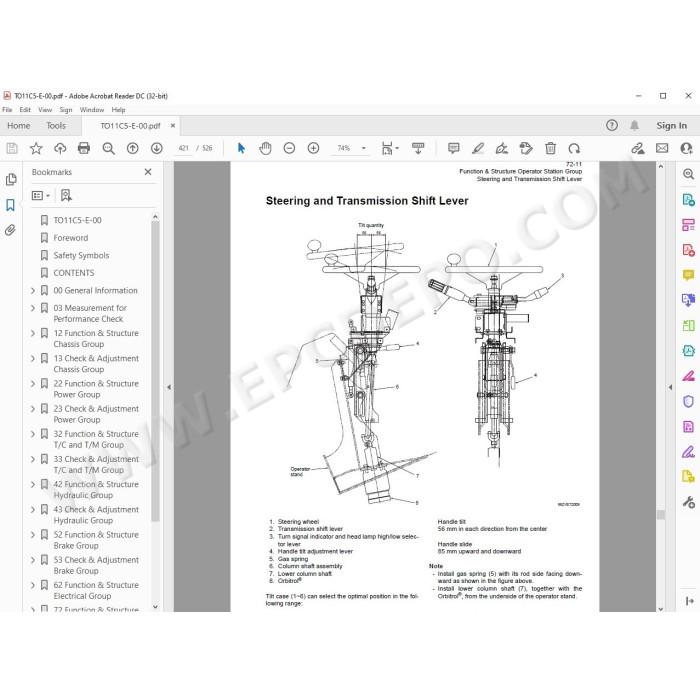Rotate the page view
Screen dimensions: 700x700
click(x=575, y=148)
